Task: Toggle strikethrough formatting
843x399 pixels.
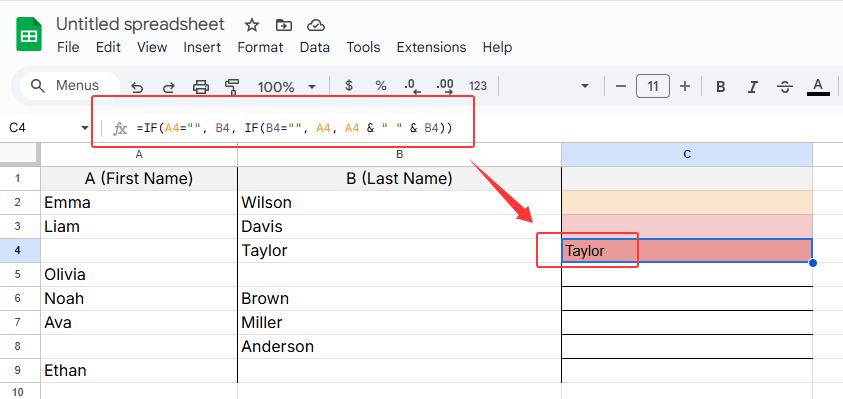Action: [785, 87]
